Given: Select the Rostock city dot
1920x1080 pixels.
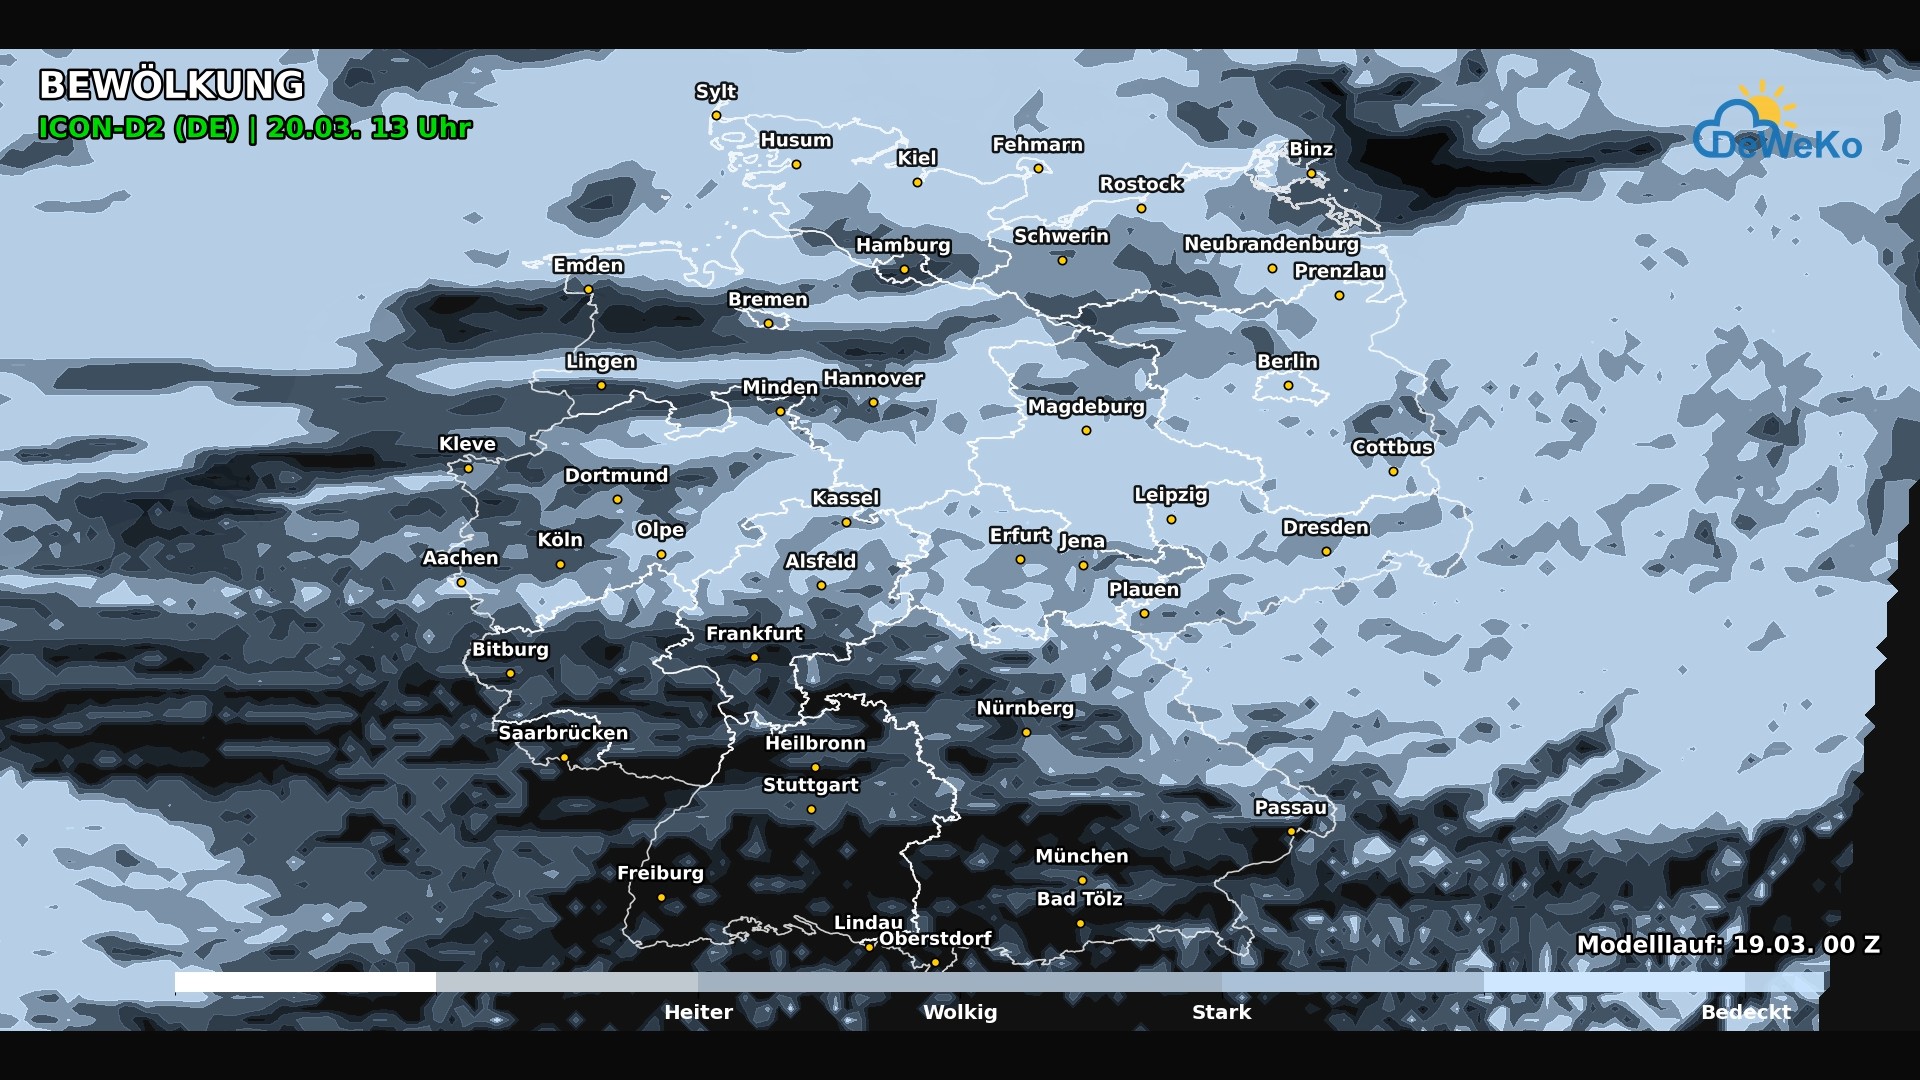Looking at the screenshot, I should (x=1140, y=207).
